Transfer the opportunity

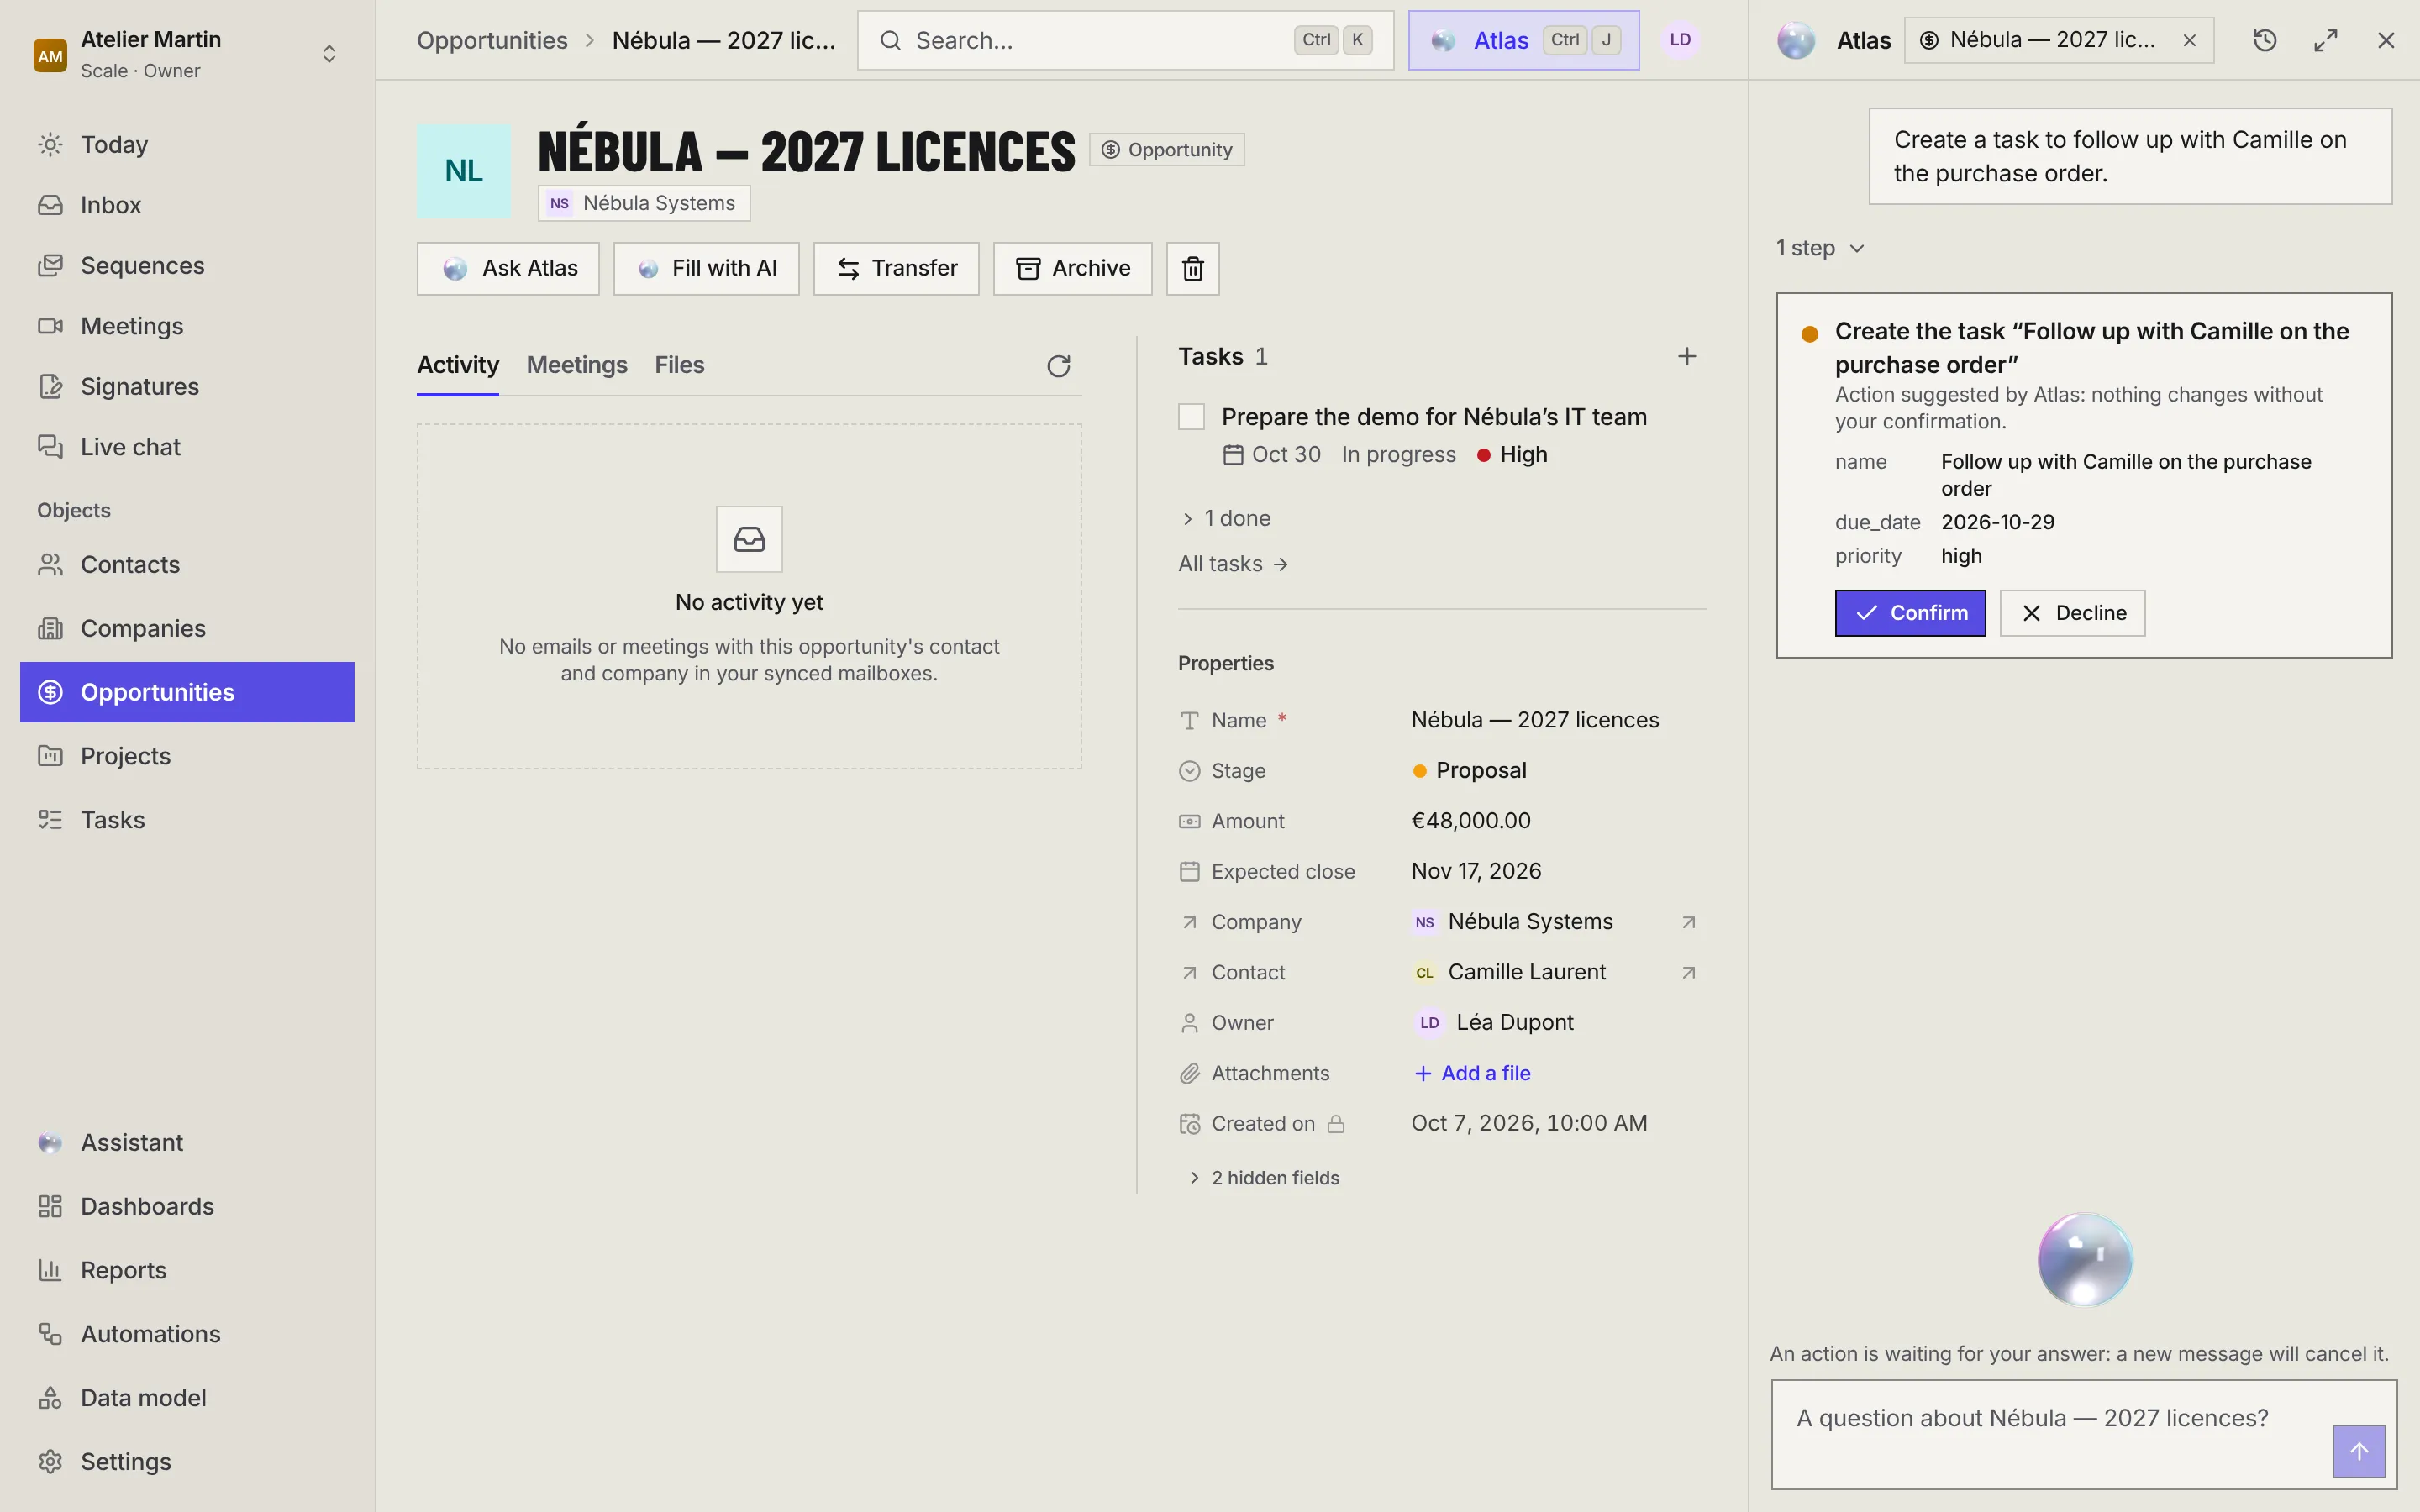click(896, 268)
